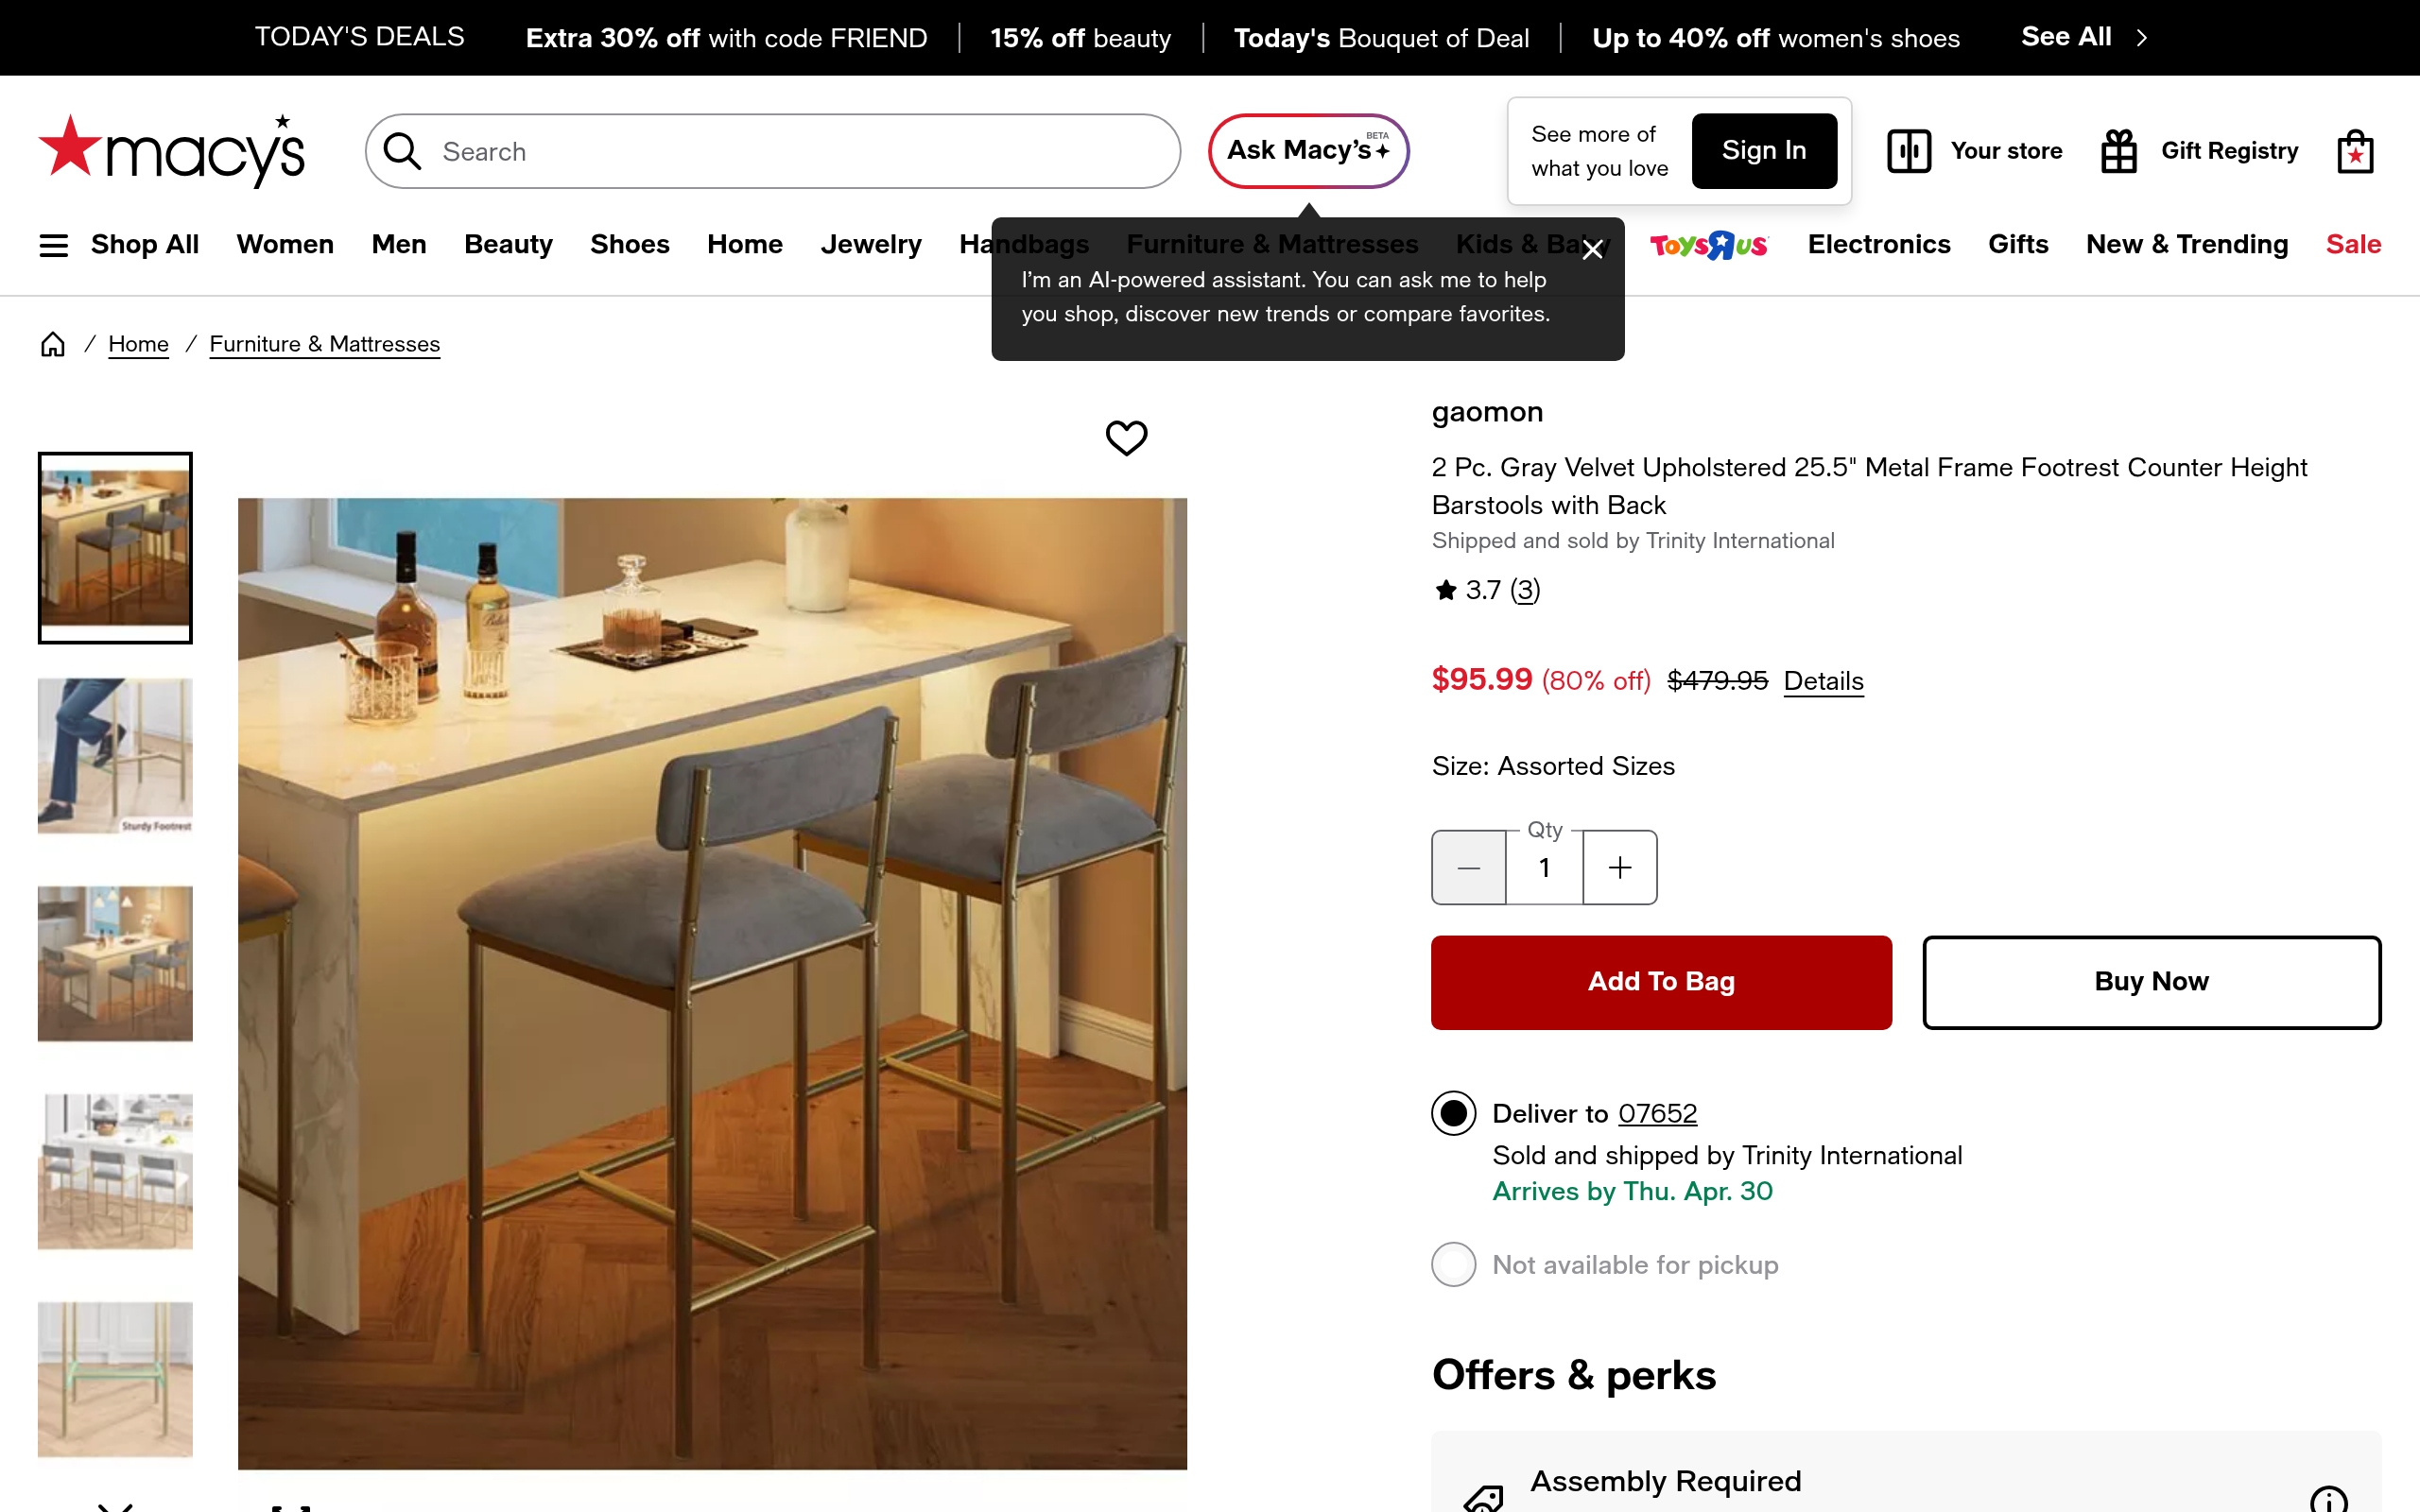Open Your store locator icon

coord(1909,150)
